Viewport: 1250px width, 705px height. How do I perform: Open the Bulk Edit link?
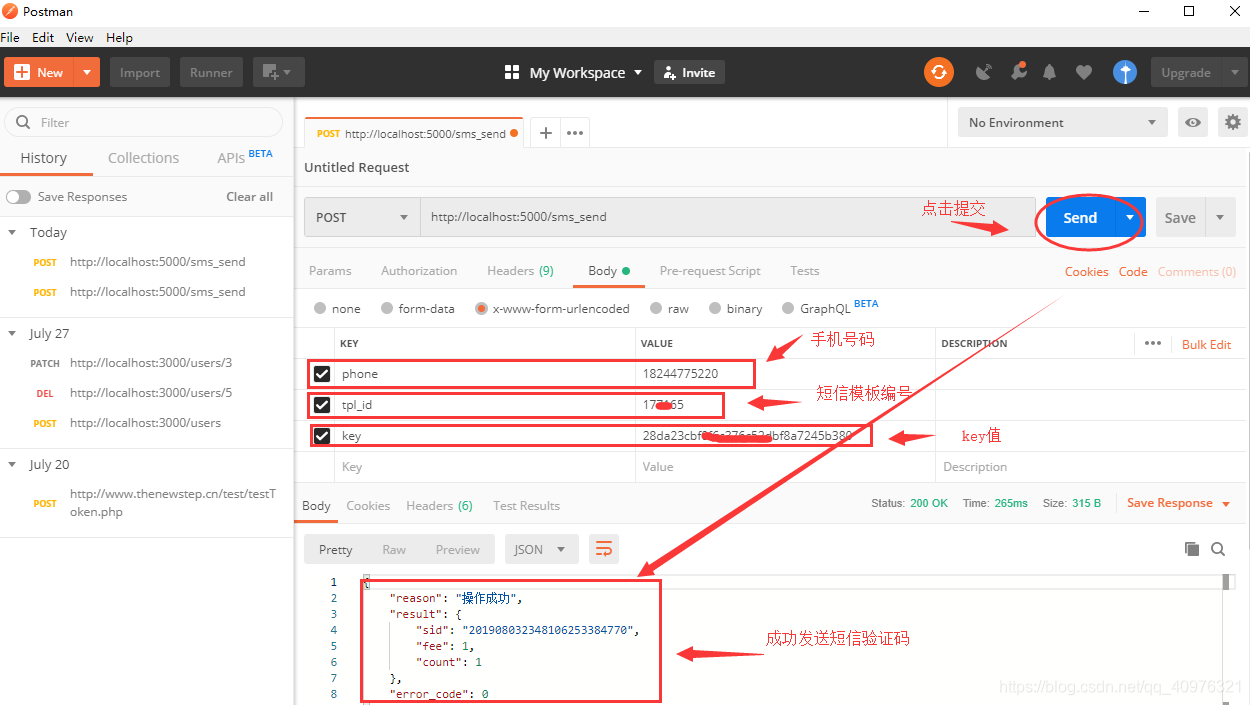pos(1206,344)
